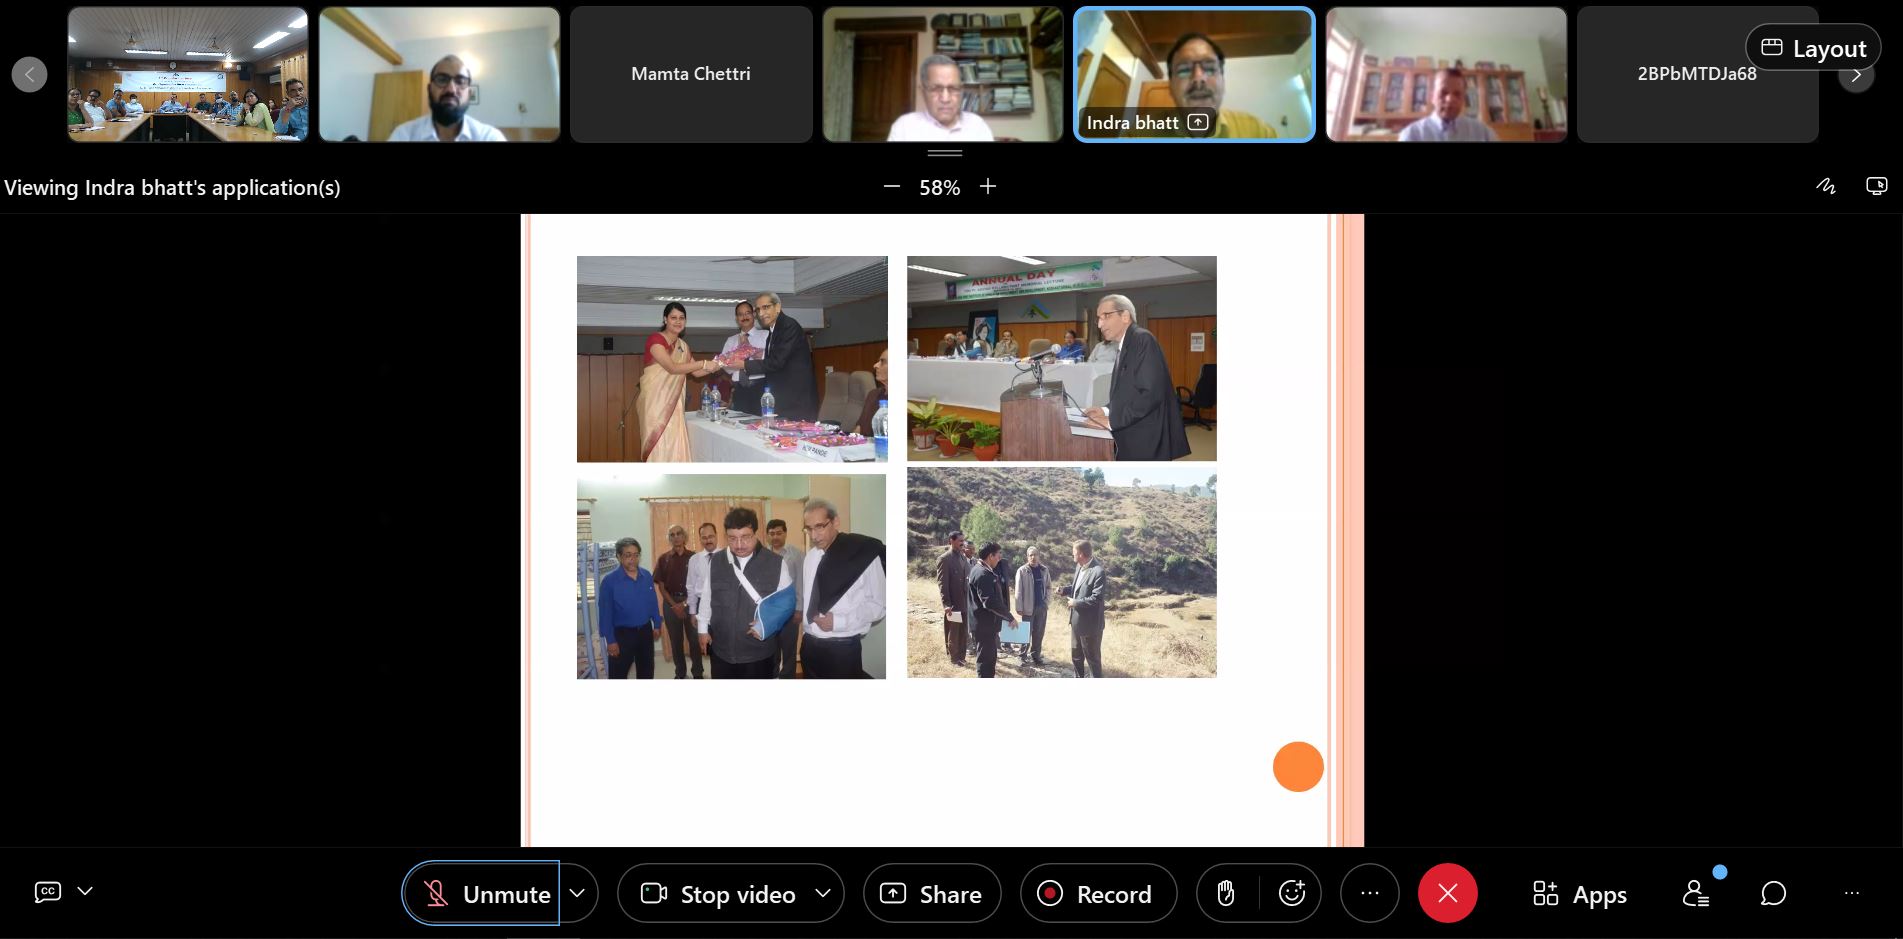The height and width of the screenshot is (939, 1903).
Task: Toggle closed captions on
Action: pos(47,892)
